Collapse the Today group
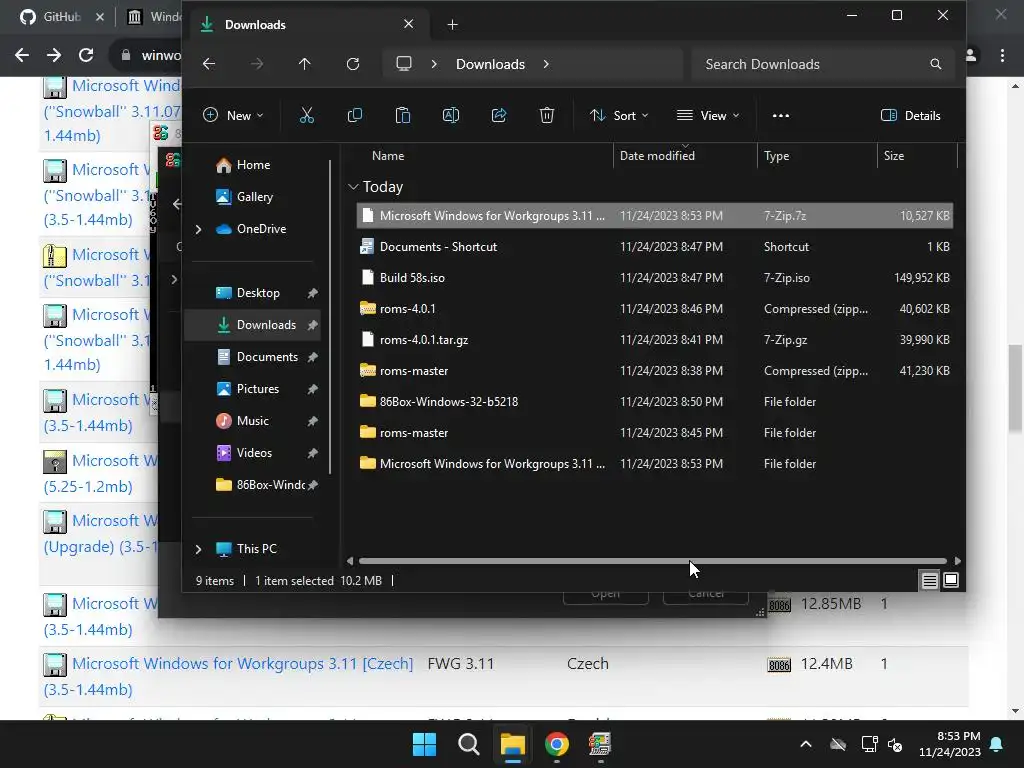 click(x=353, y=187)
